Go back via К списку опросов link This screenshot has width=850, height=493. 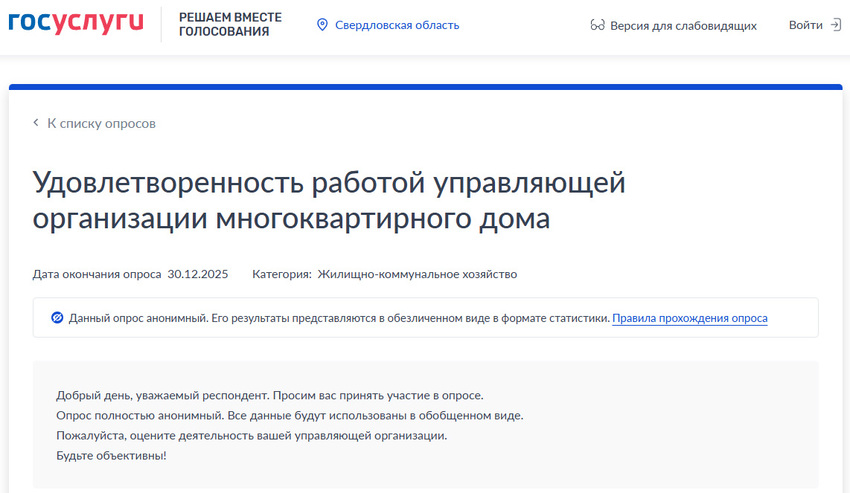(101, 123)
